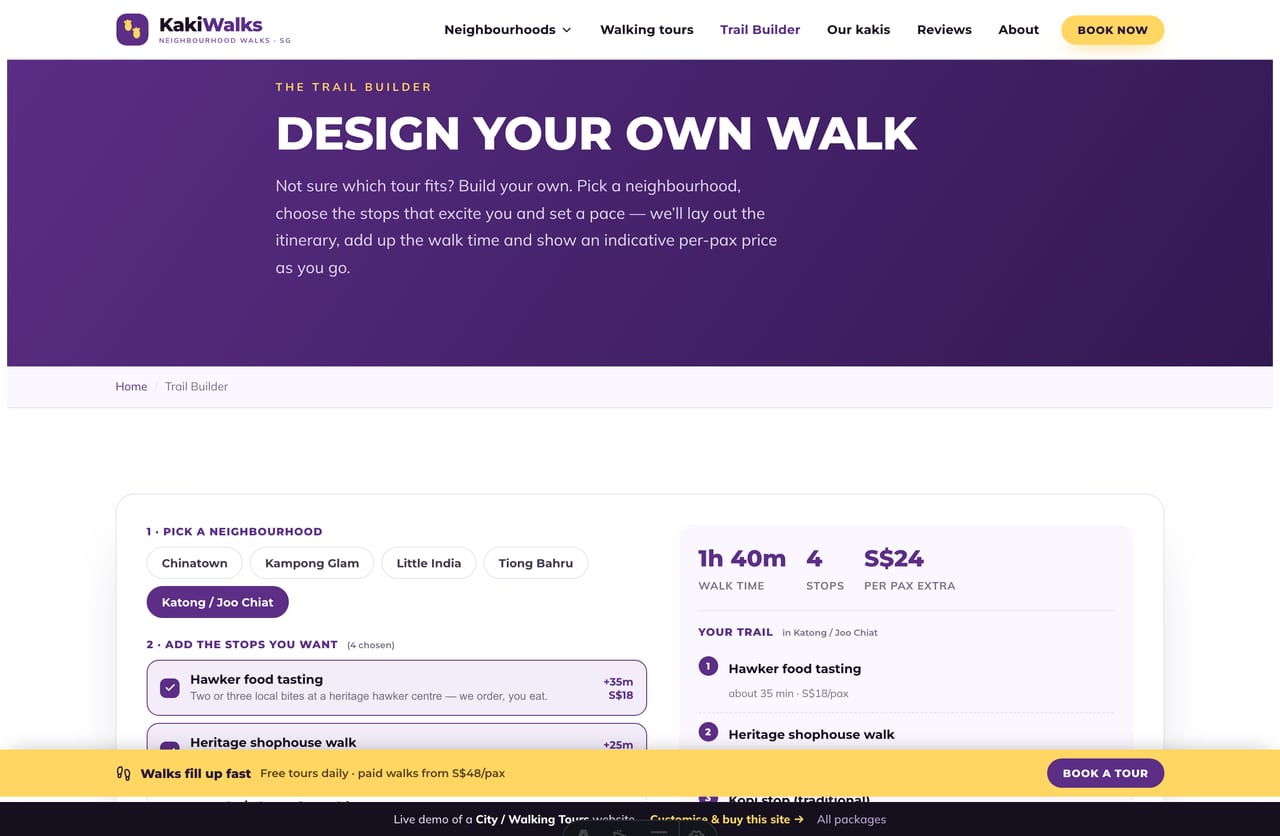1280x836 pixels.
Task: Open the Reviews nav link
Action: click(x=944, y=30)
